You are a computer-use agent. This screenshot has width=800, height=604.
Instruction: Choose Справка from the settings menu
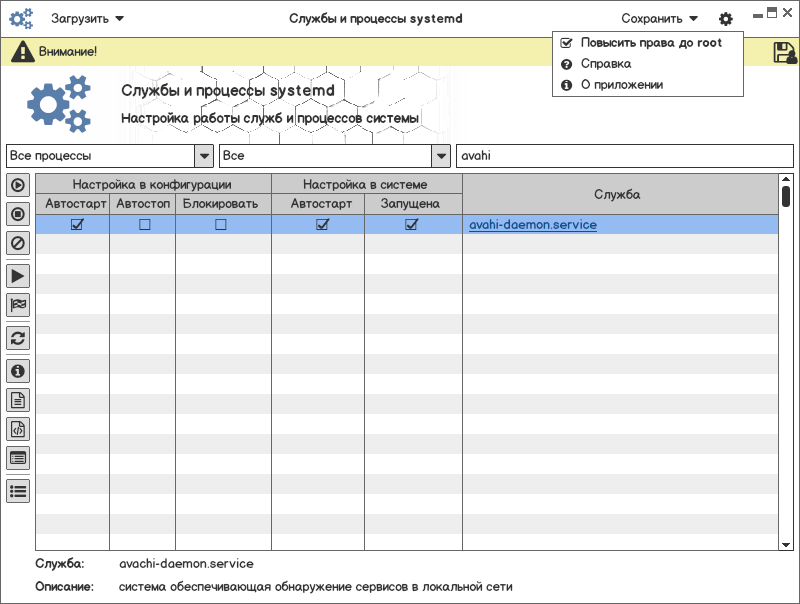(606, 64)
